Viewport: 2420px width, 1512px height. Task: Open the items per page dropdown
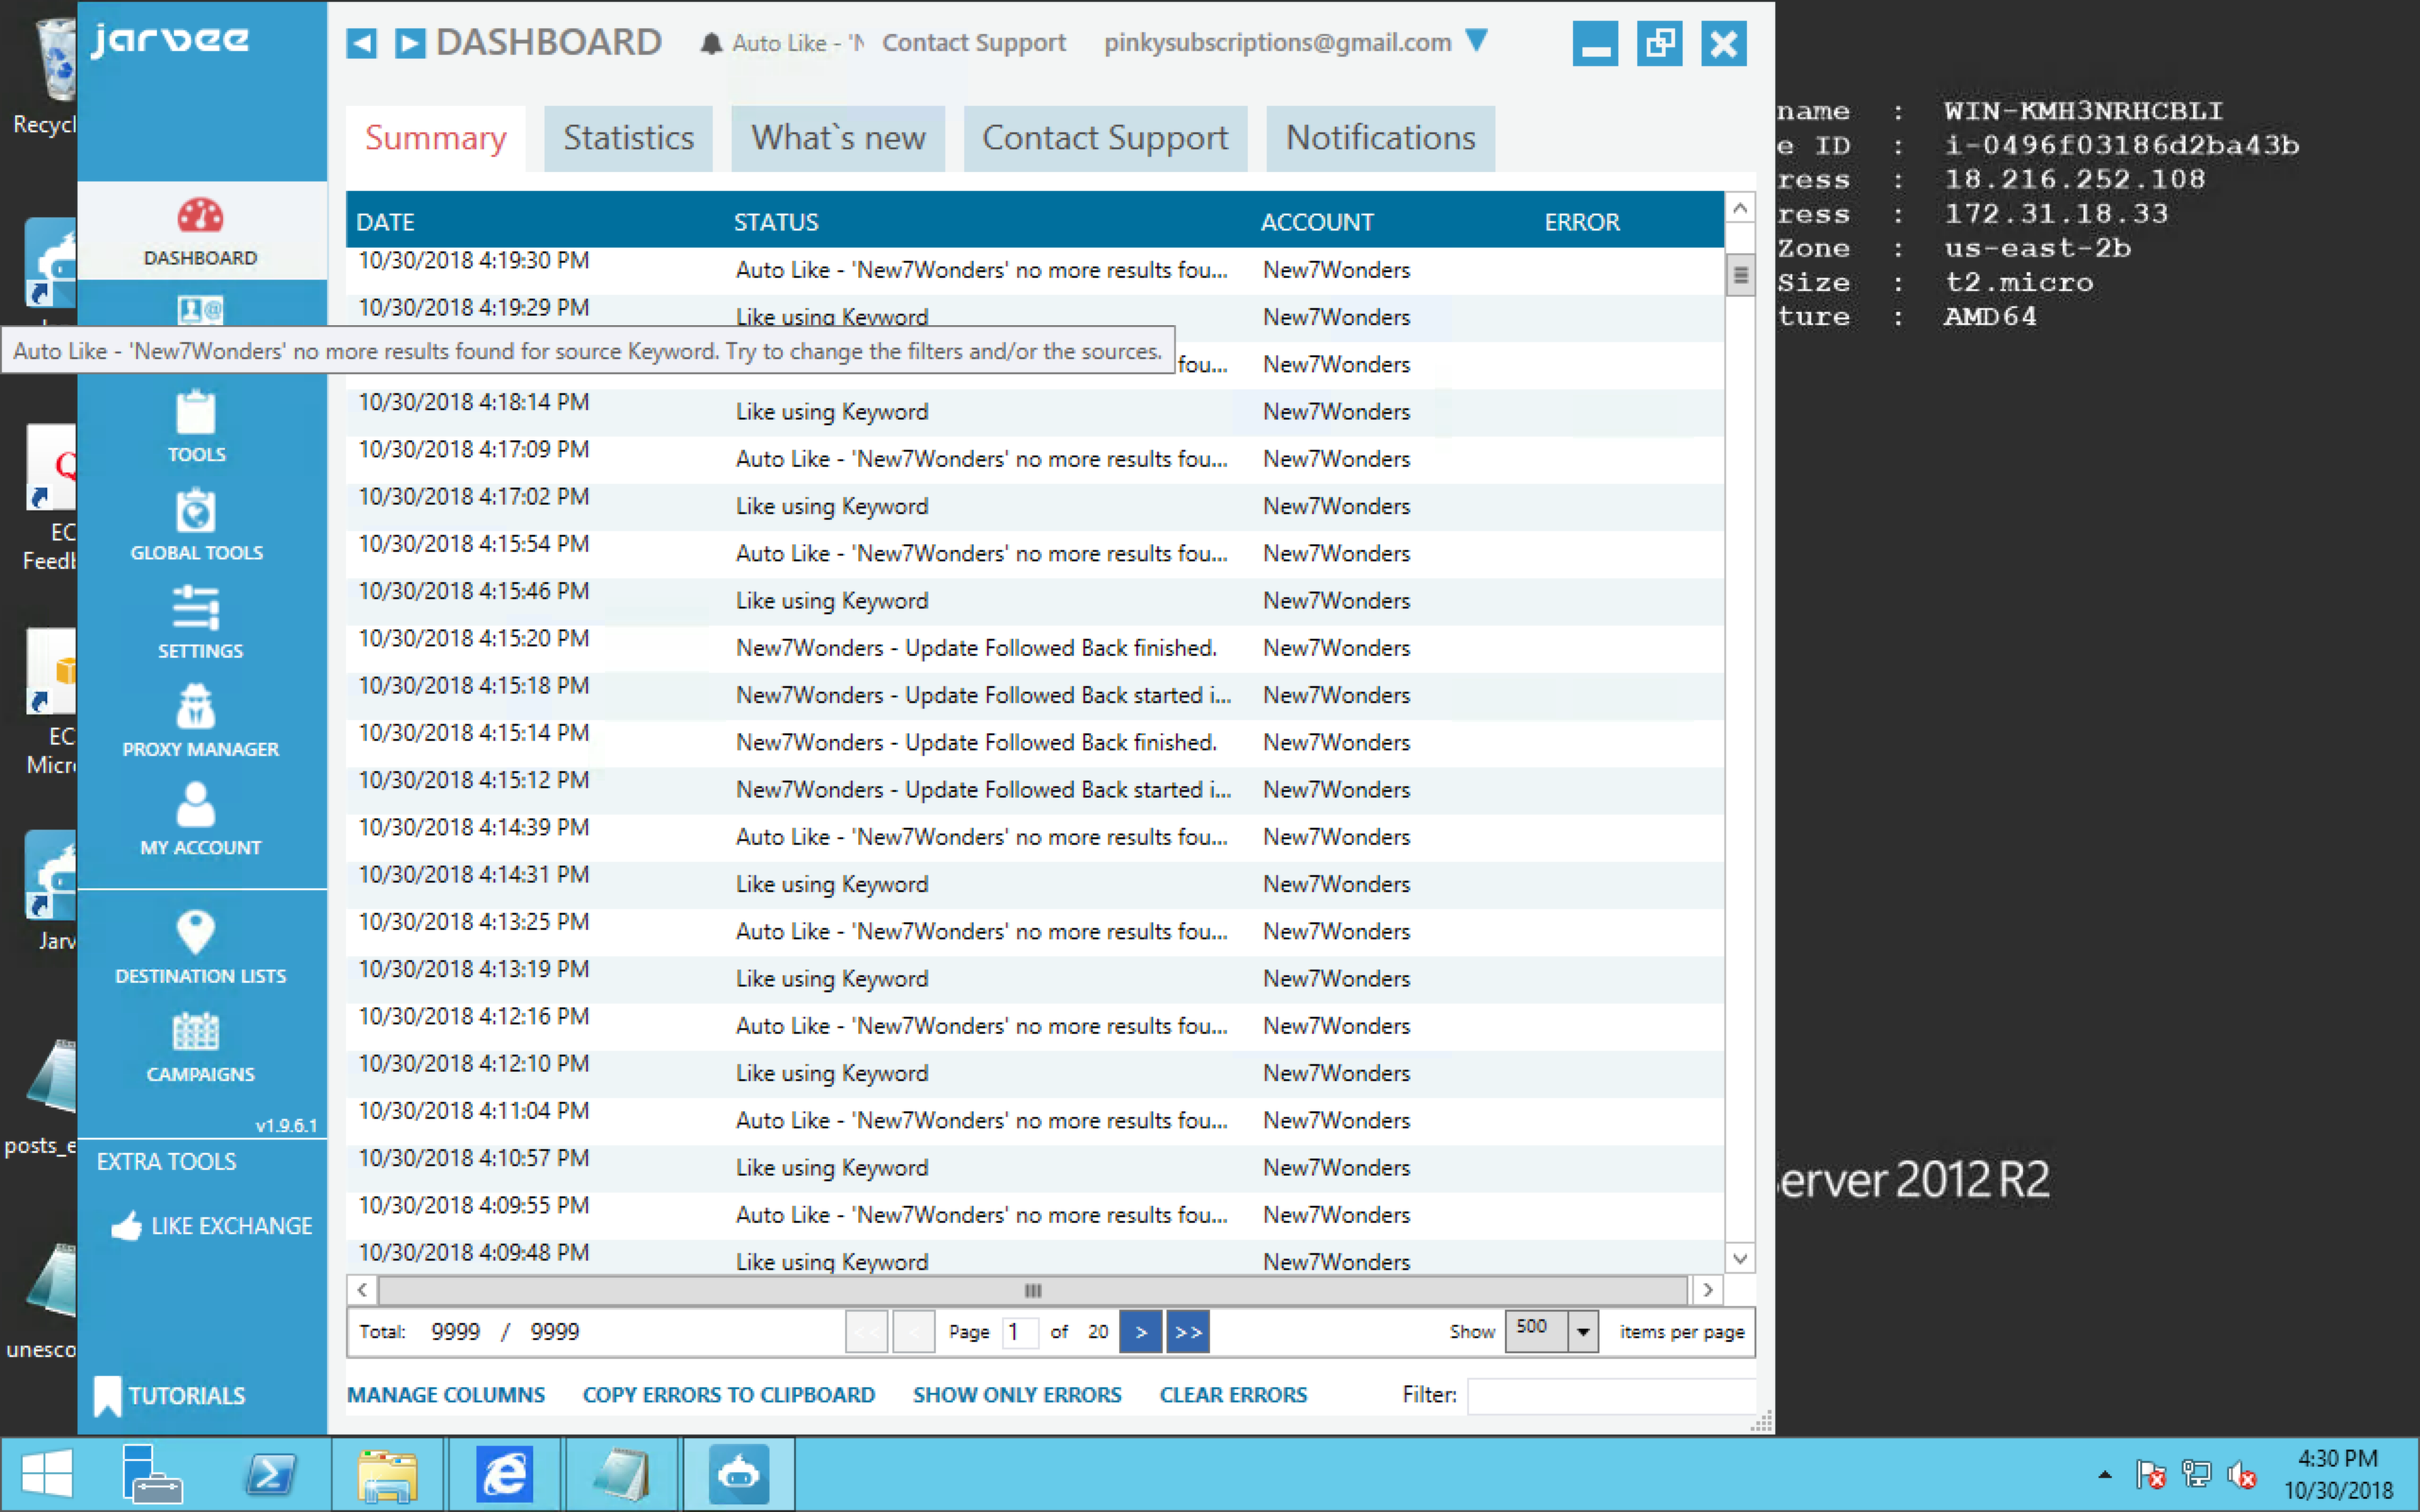click(x=1583, y=1332)
